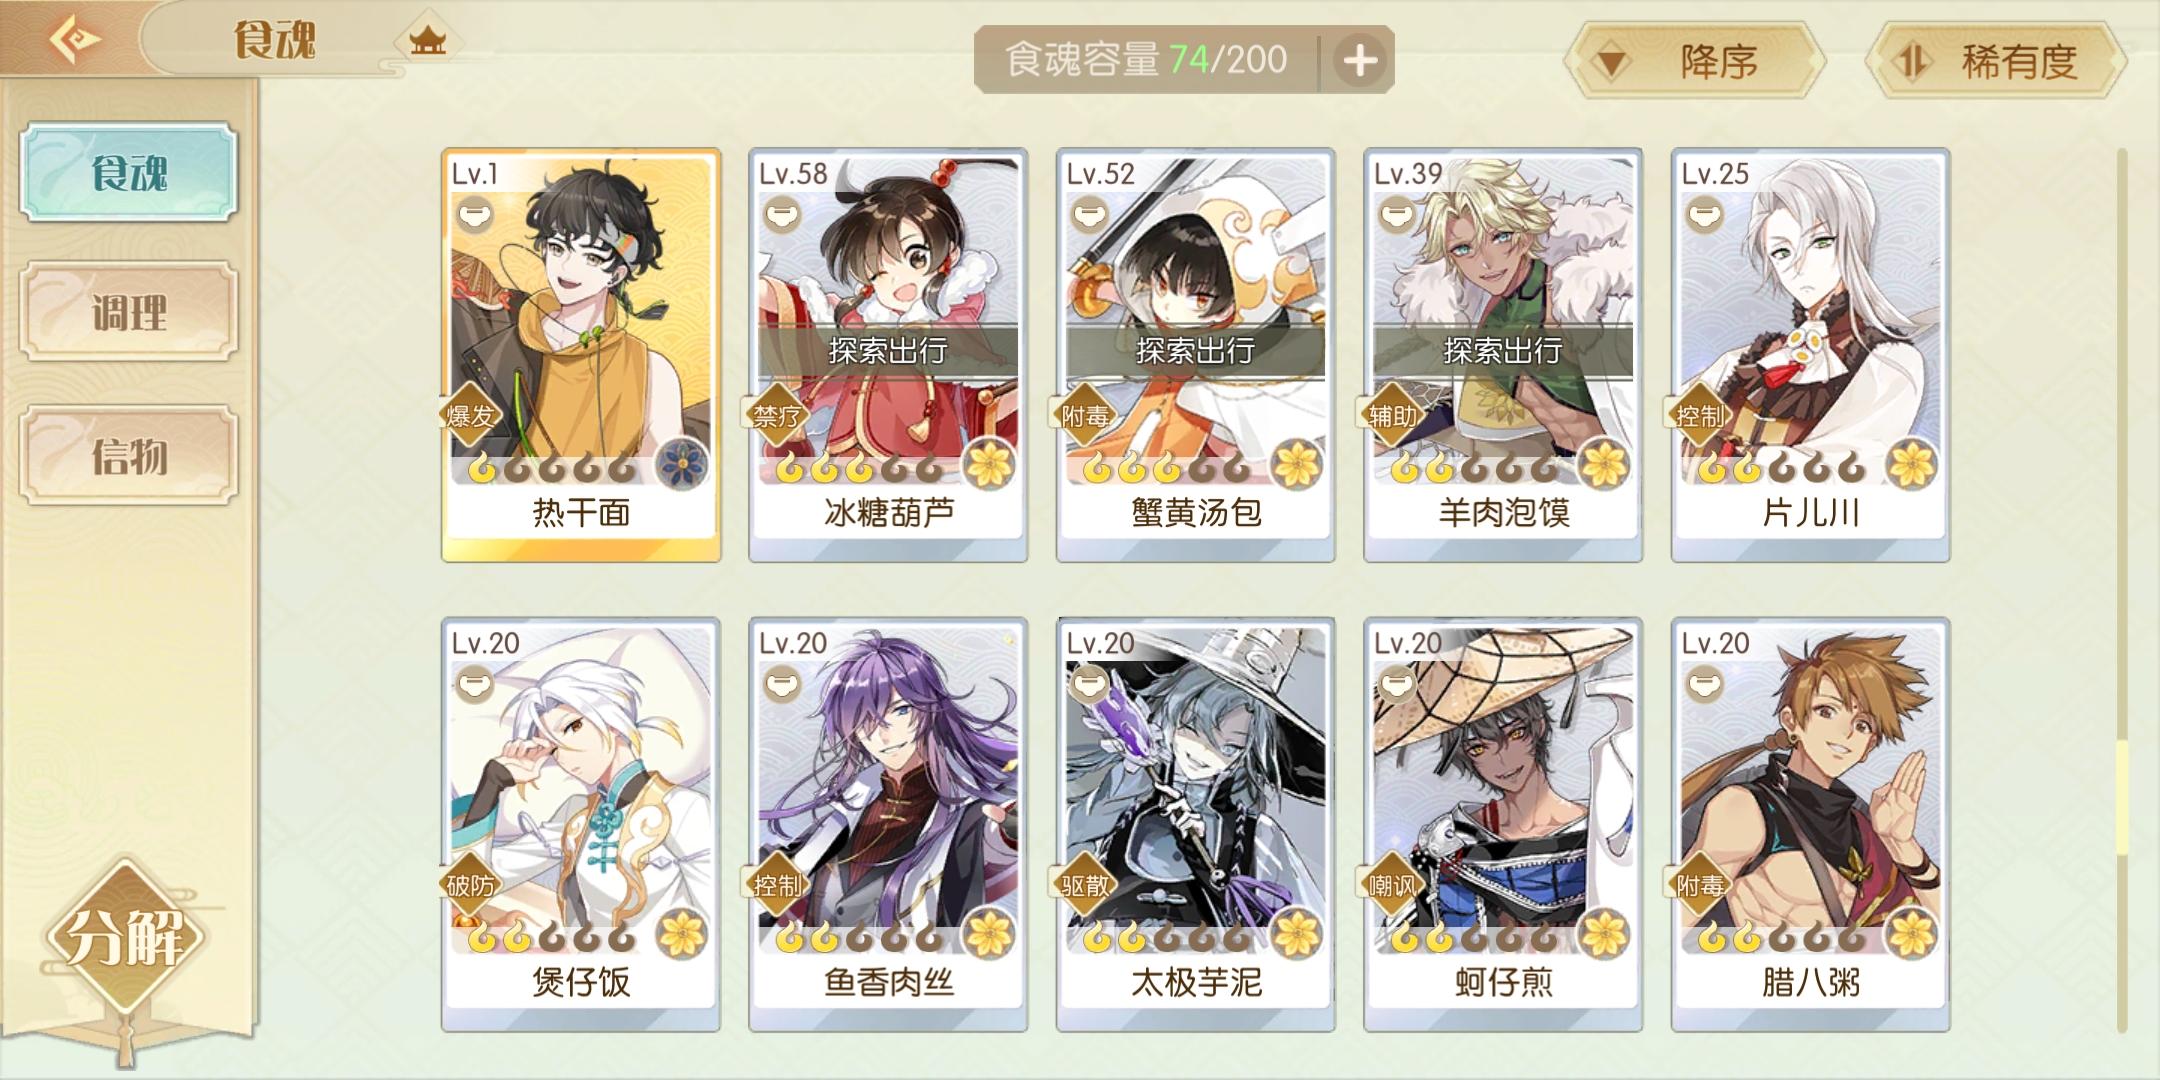Open the 太极芋泥 character card
Image resolution: width=2160 pixels, height=1080 pixels.
pos(1196,824)
